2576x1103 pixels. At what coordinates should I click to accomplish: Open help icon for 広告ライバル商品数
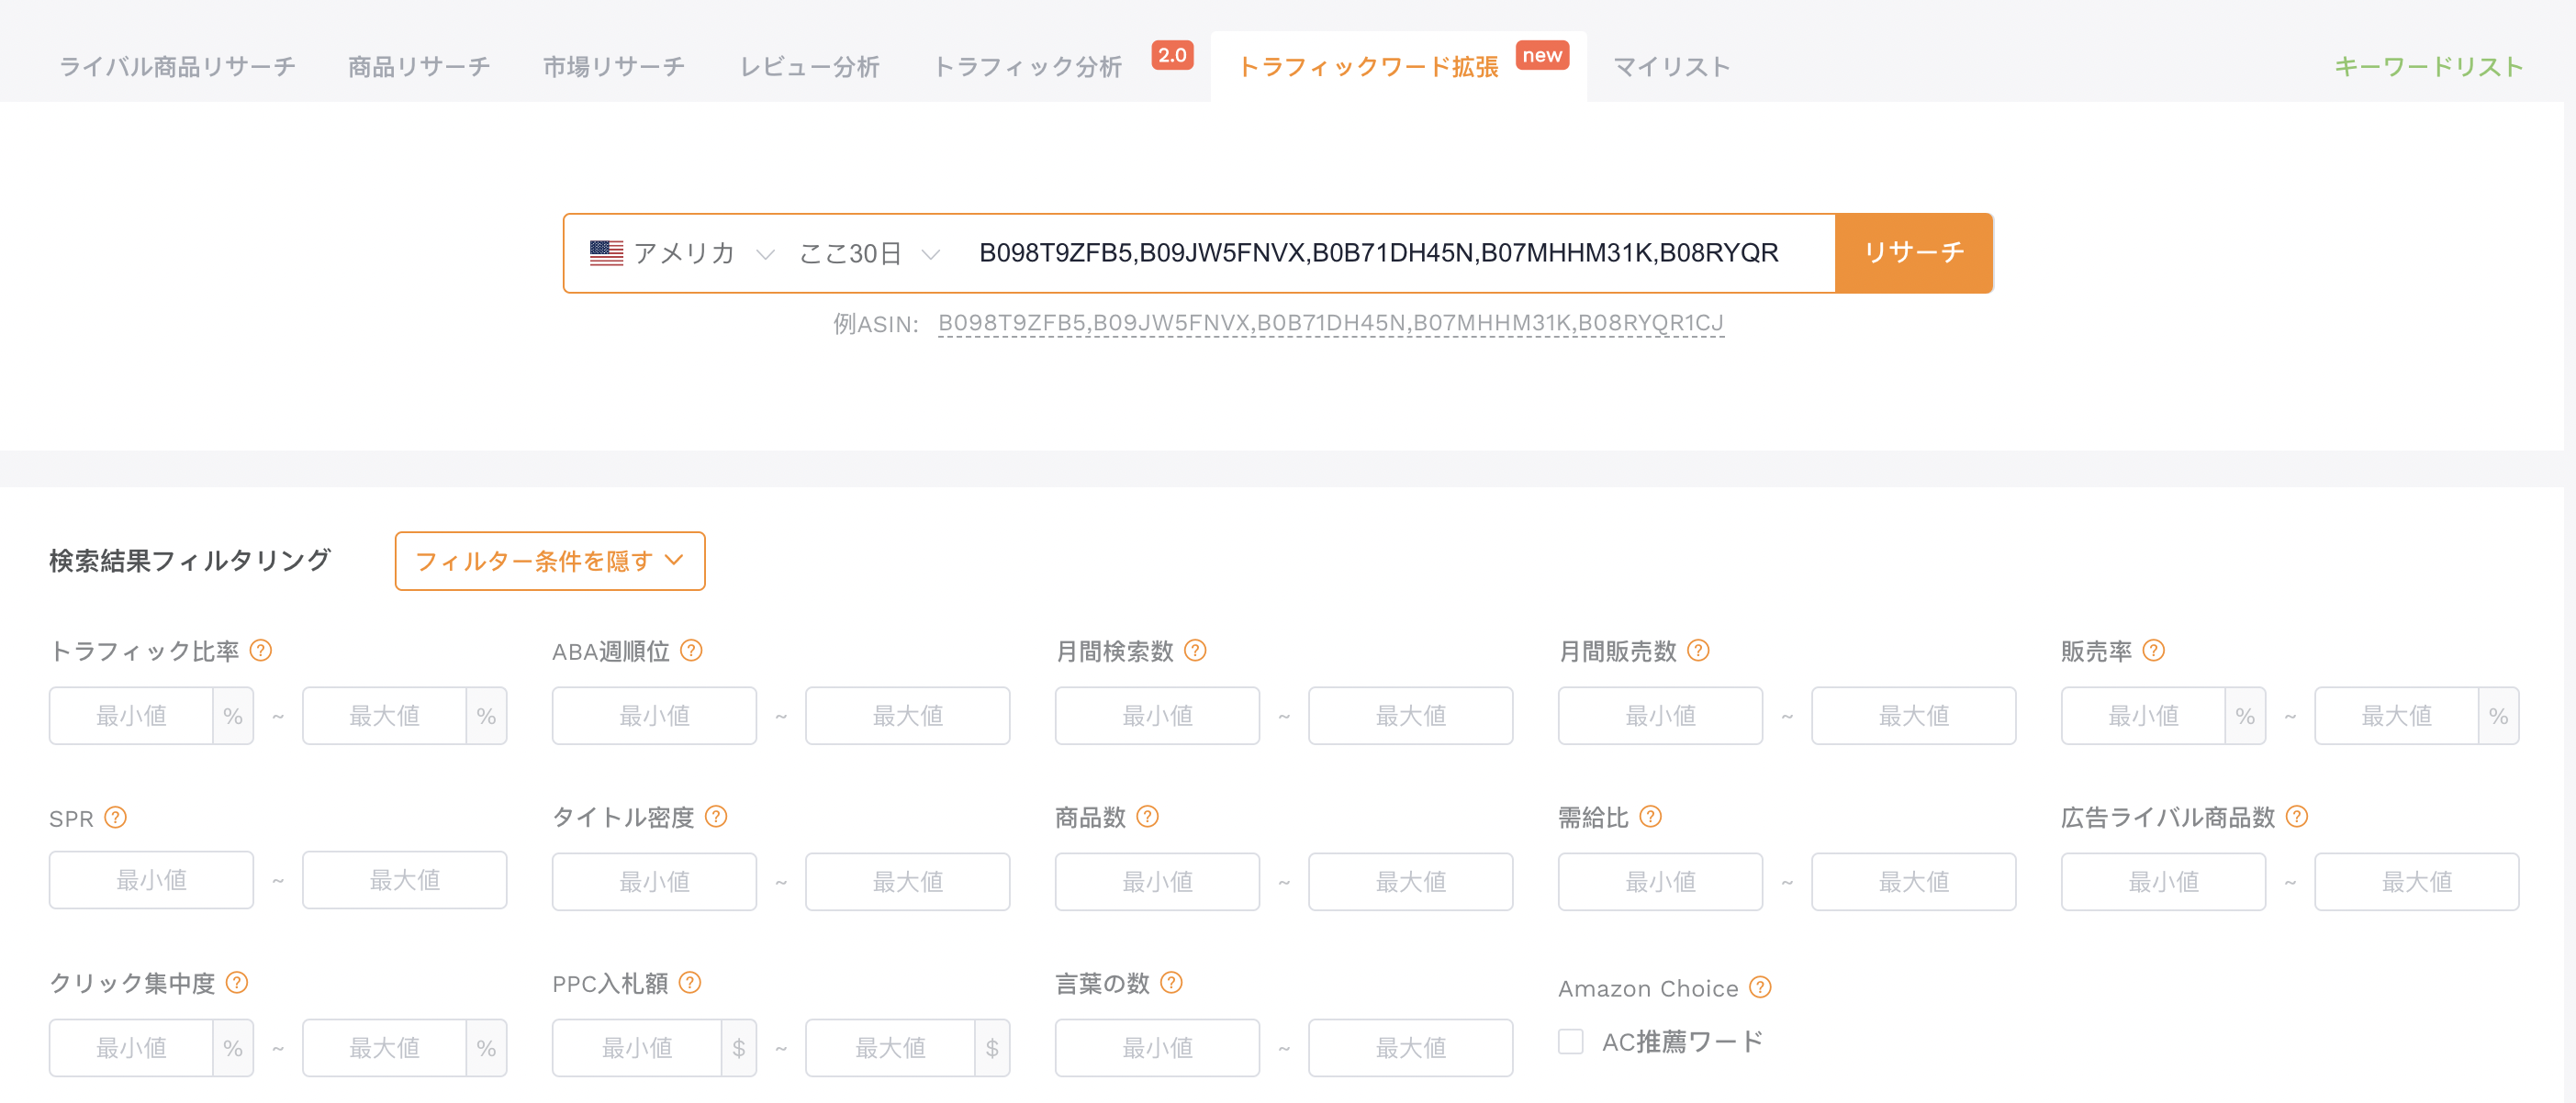[x=2297, y=816]
